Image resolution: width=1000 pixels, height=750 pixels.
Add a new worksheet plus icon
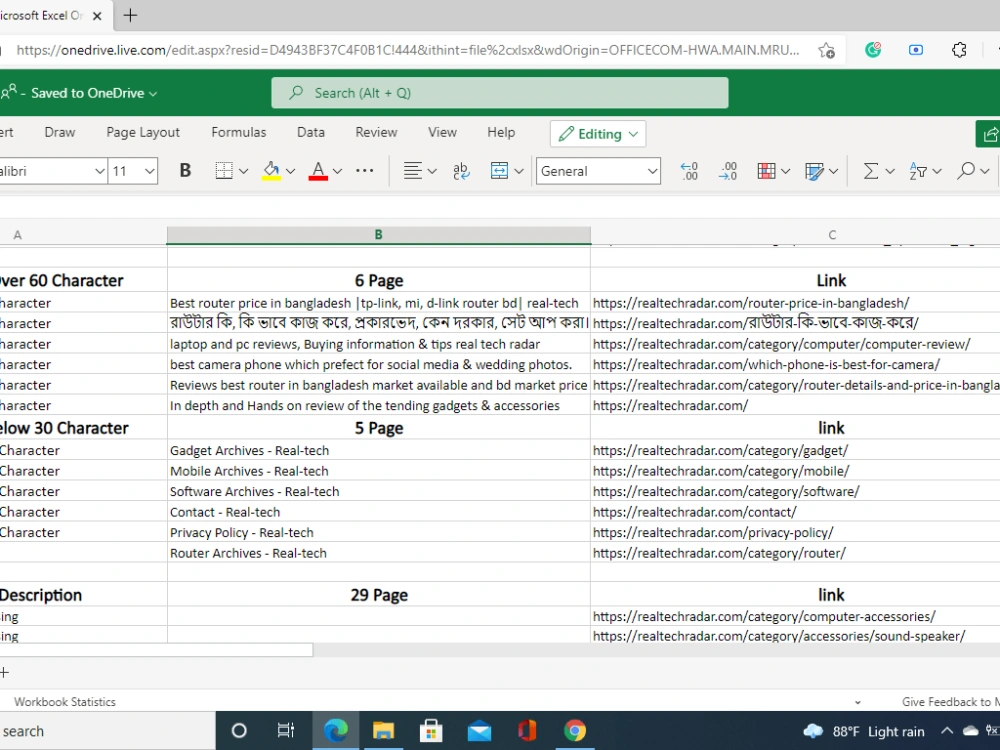(4, 672)
